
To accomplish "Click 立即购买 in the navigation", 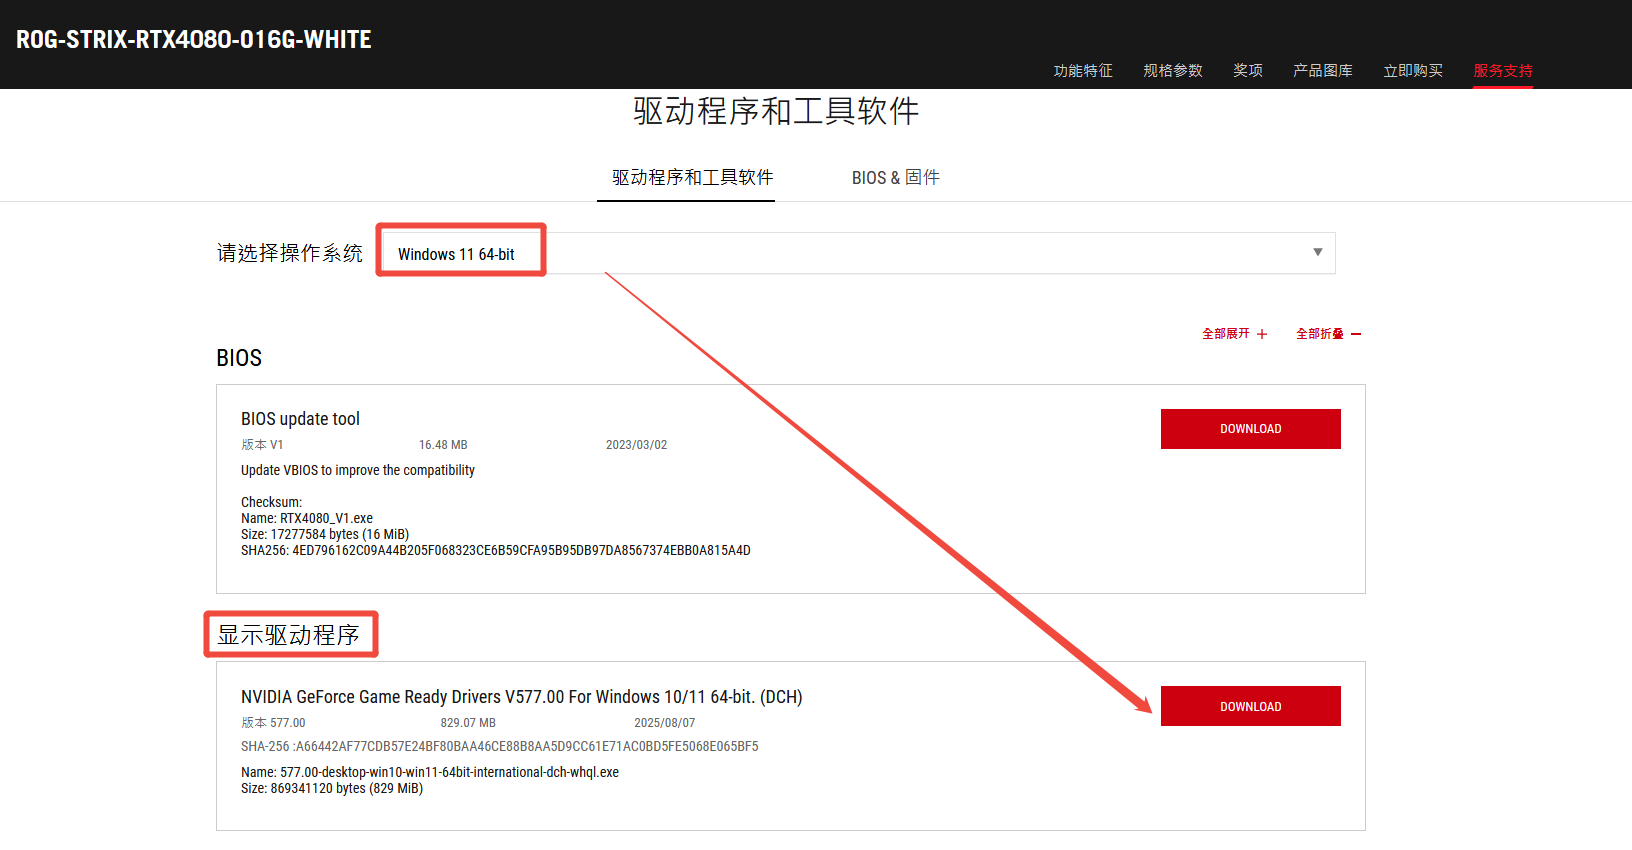I will 1412,70.
